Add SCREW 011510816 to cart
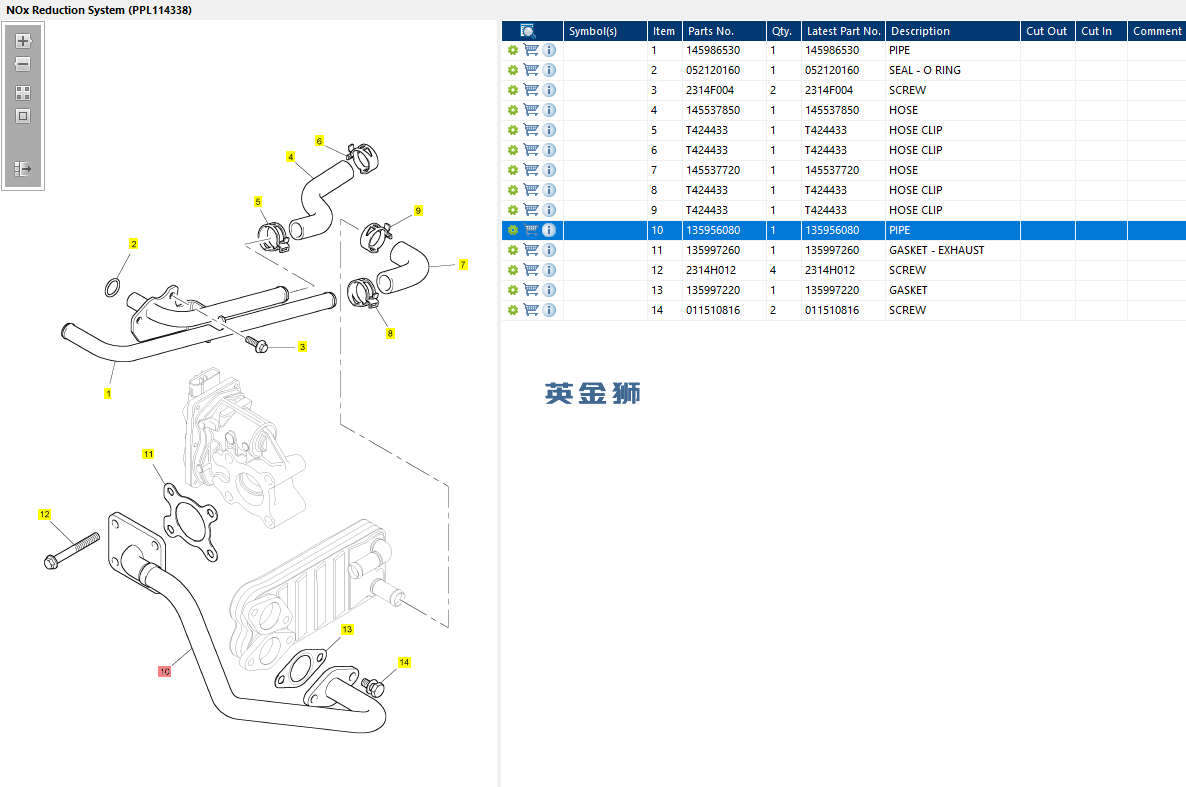The height and width of the screenshot is (787, 1186). [531, 310]
